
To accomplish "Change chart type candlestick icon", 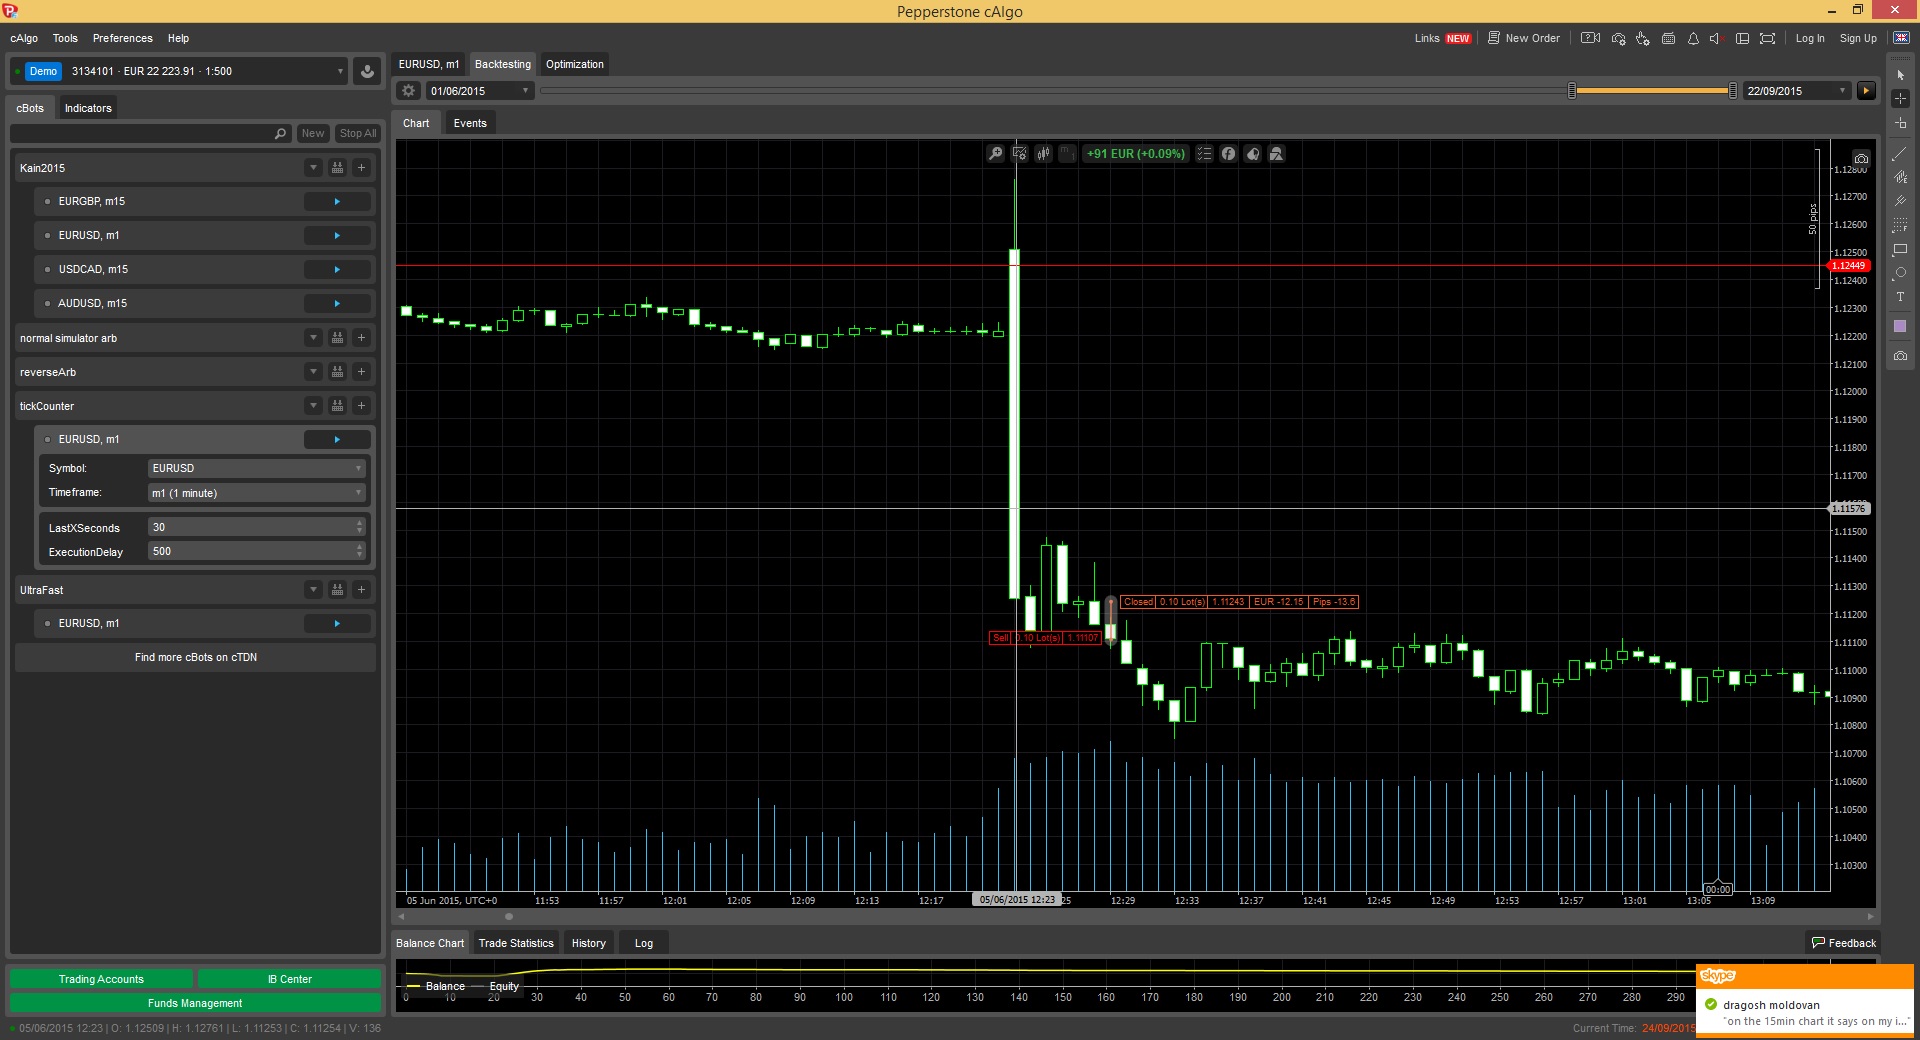I will (1043, 154).
